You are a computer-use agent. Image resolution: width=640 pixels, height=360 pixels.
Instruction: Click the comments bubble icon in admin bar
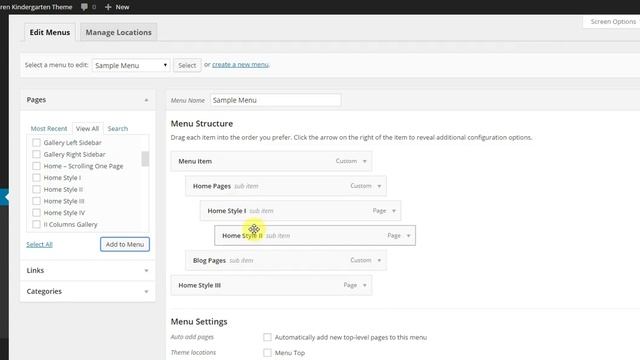point(84,7)
